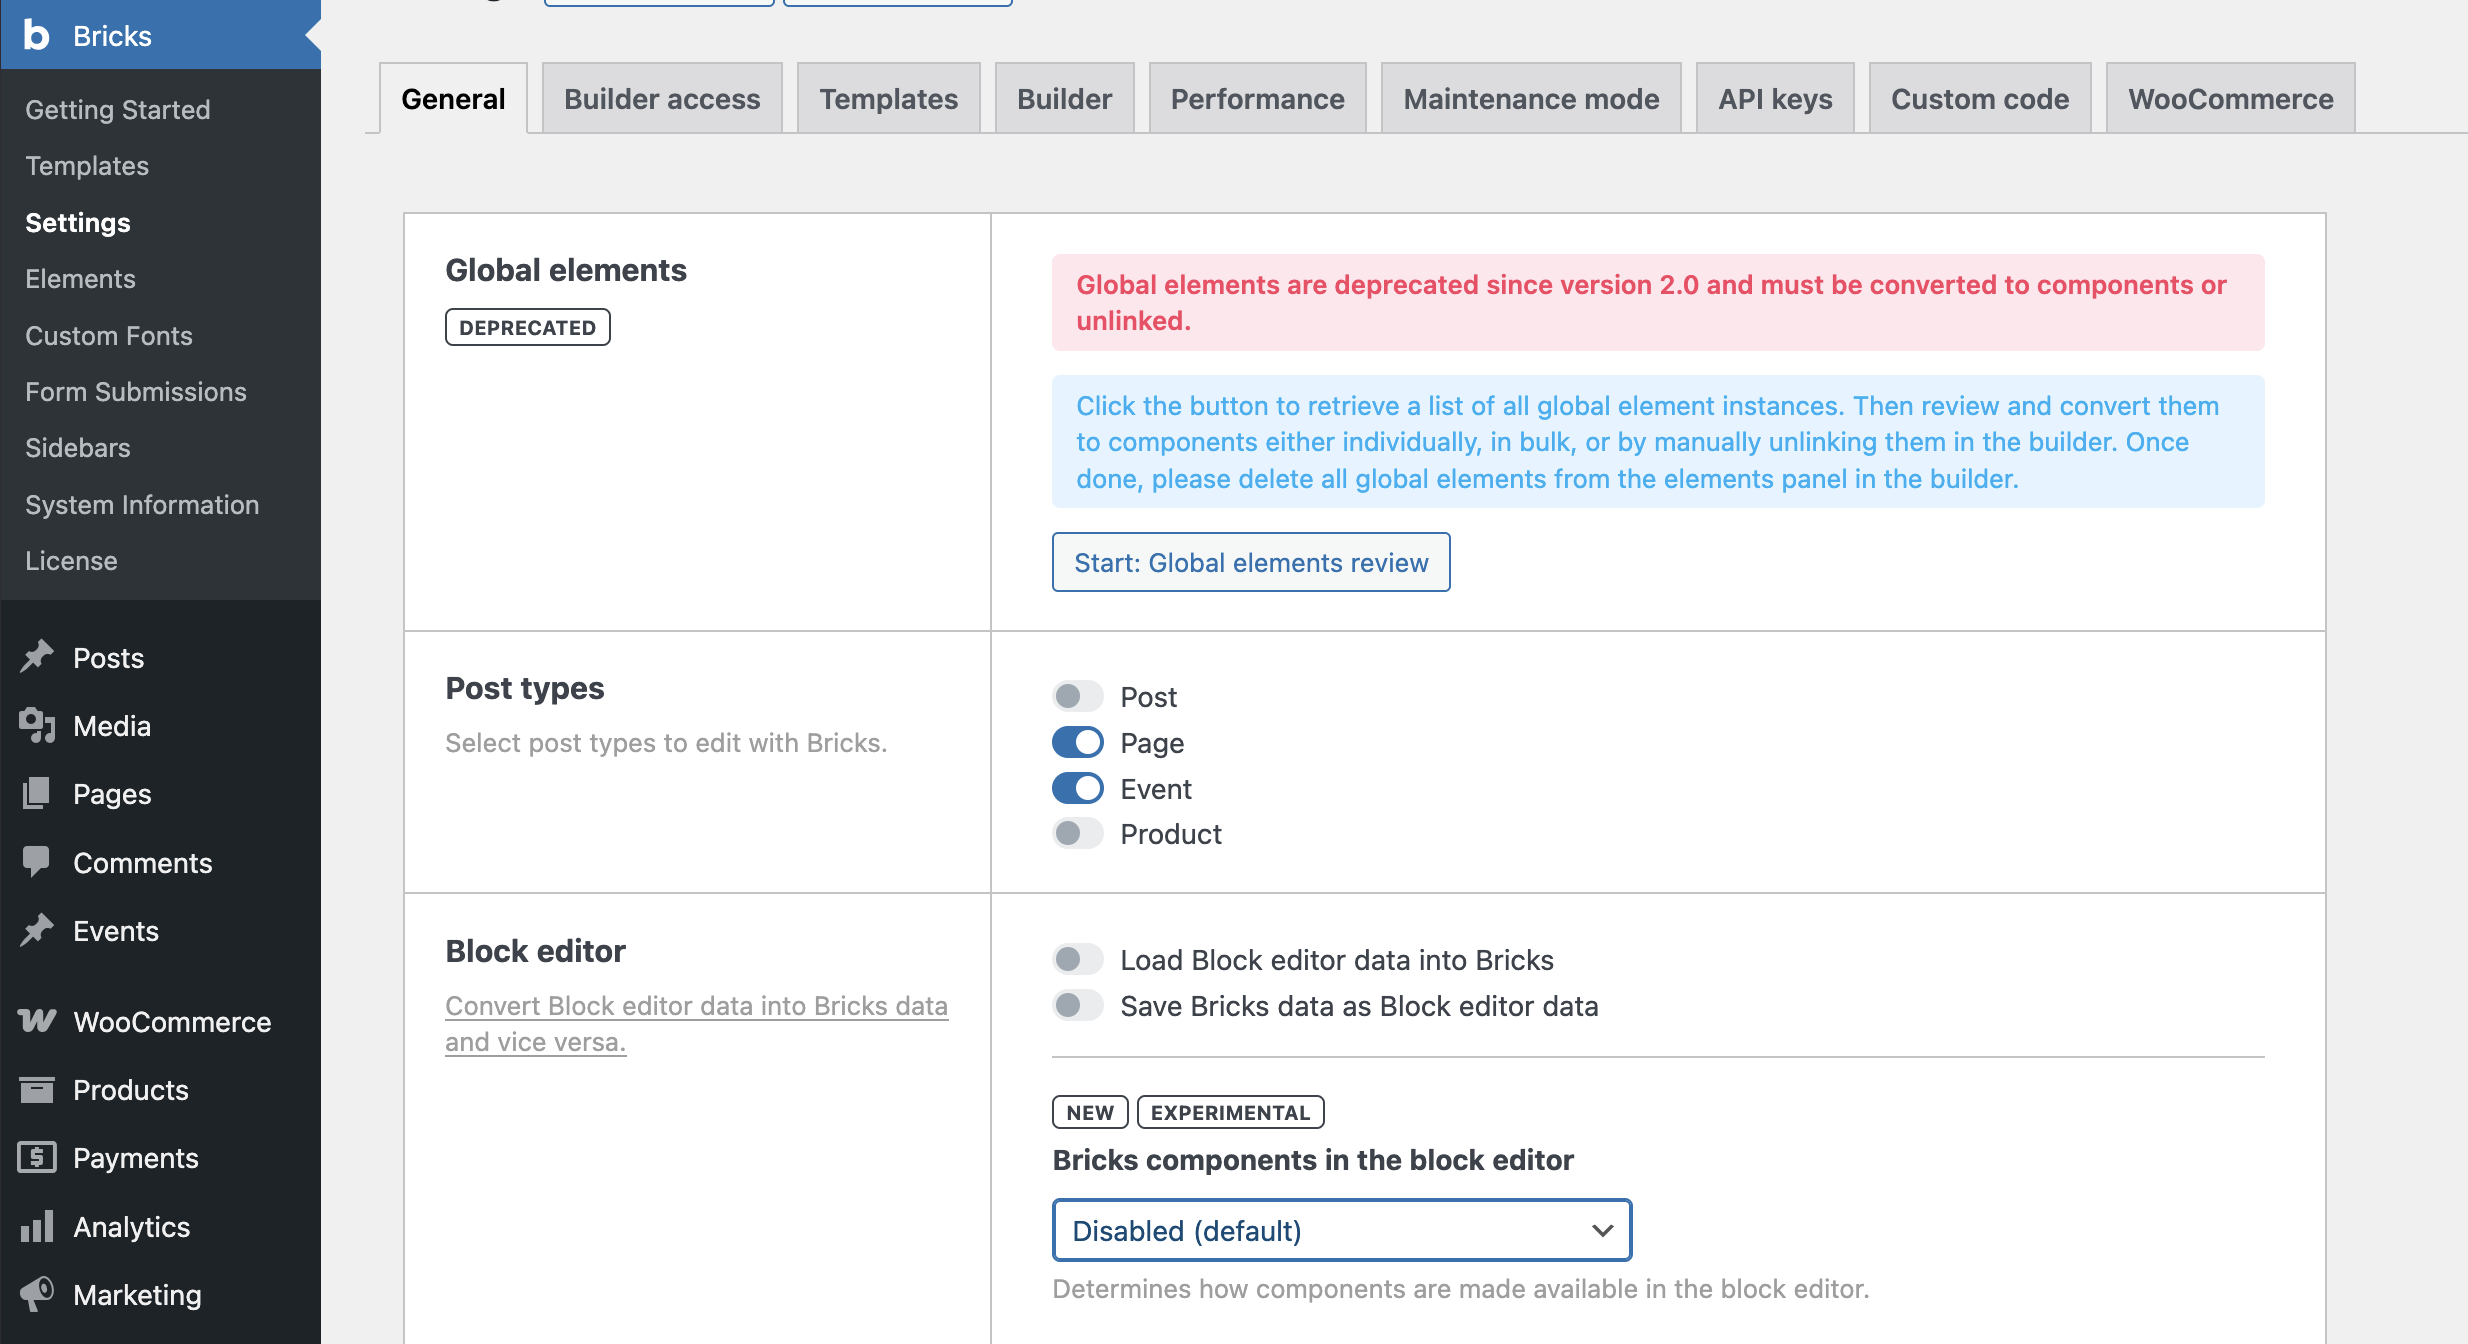2468x1344 pixels.
Task: Click the Pages icon in sidebar
Action: click(x=37, y=793)
